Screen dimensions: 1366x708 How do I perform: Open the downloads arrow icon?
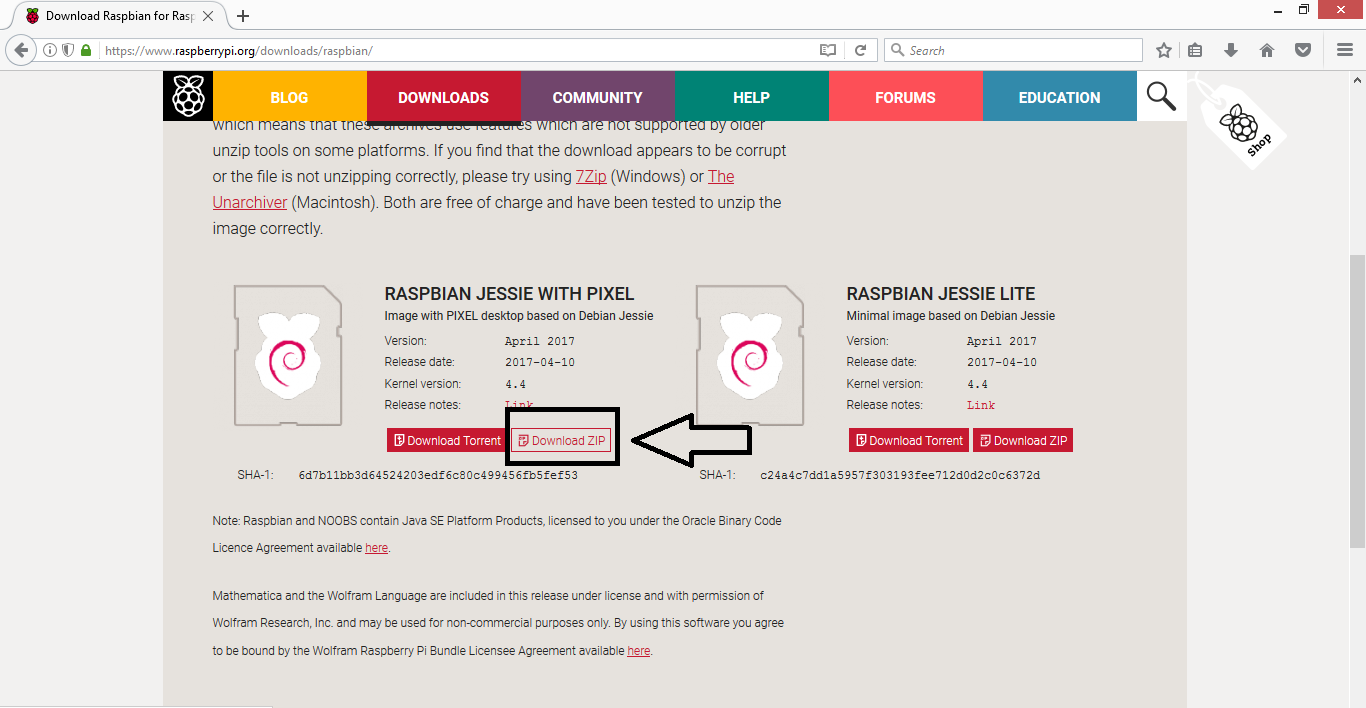point(1231,50)
